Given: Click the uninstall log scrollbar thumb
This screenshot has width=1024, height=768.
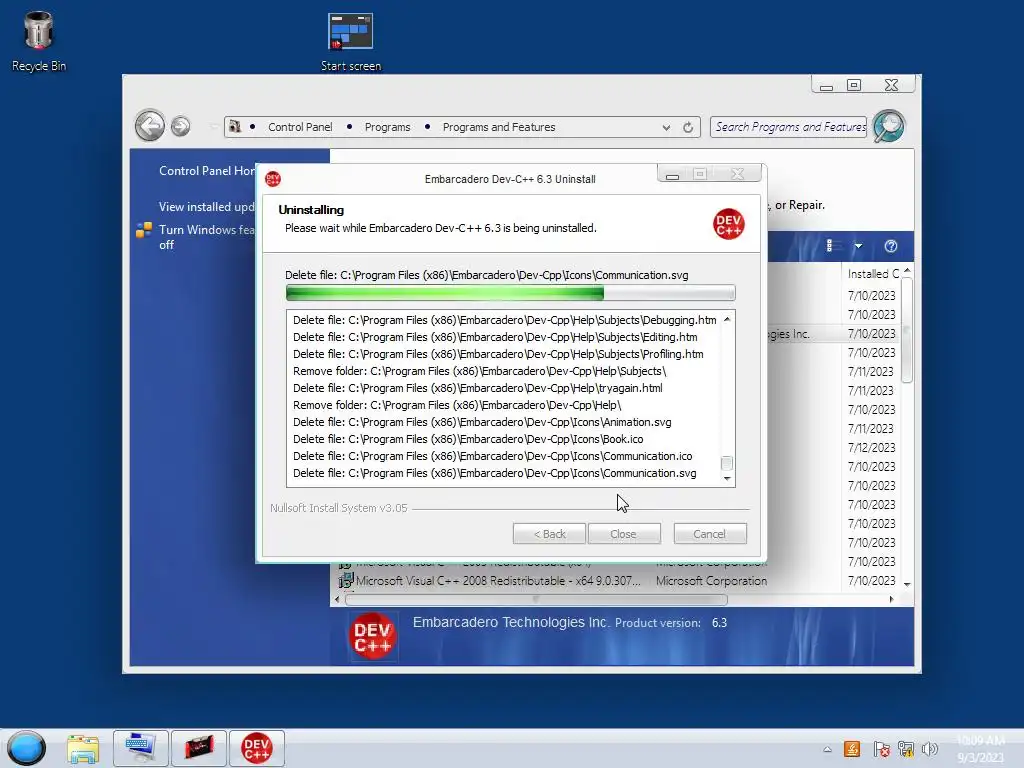Looking at the screenshot, I should tap(726, 463).
